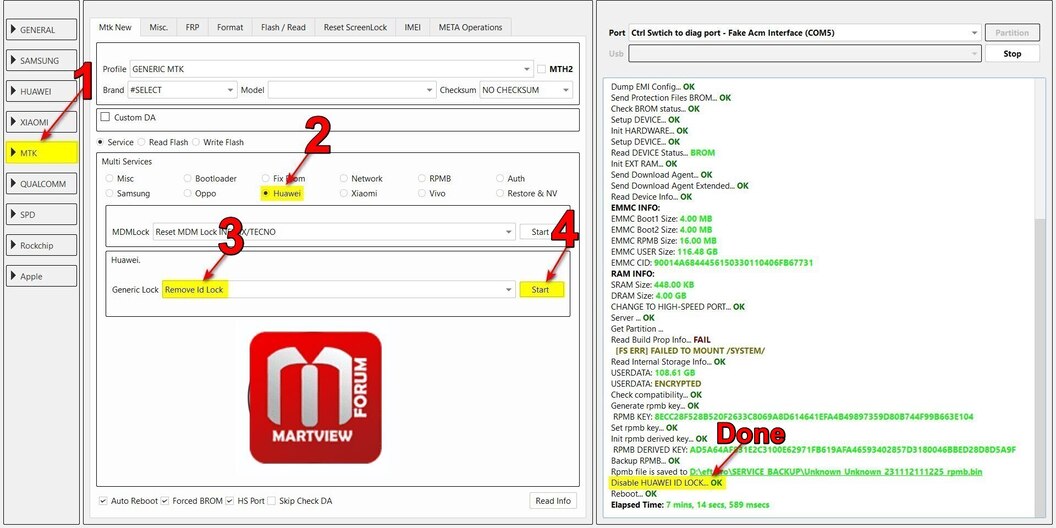Click Start next to MDMLock
The image size is (1056, 528).
point(541,232)
